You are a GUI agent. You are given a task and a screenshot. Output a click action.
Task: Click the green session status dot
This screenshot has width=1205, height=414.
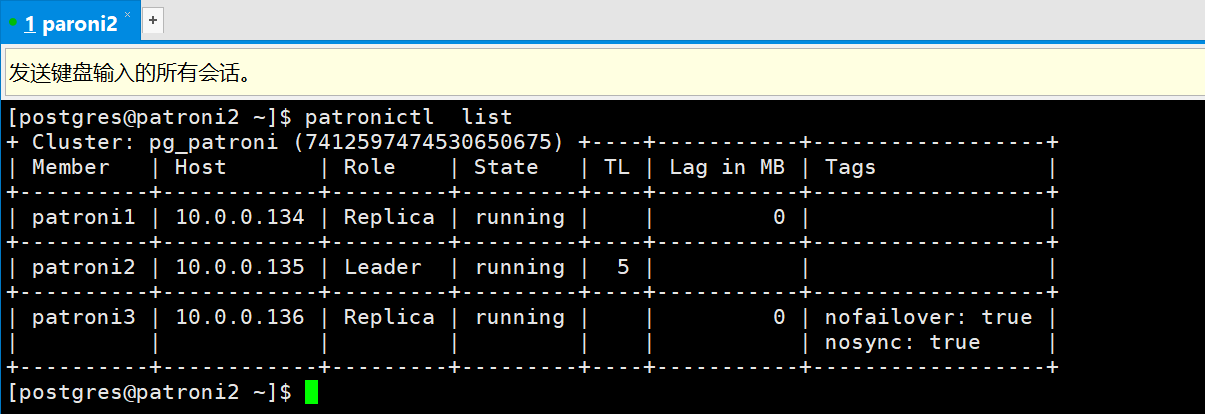pos(14,20)
